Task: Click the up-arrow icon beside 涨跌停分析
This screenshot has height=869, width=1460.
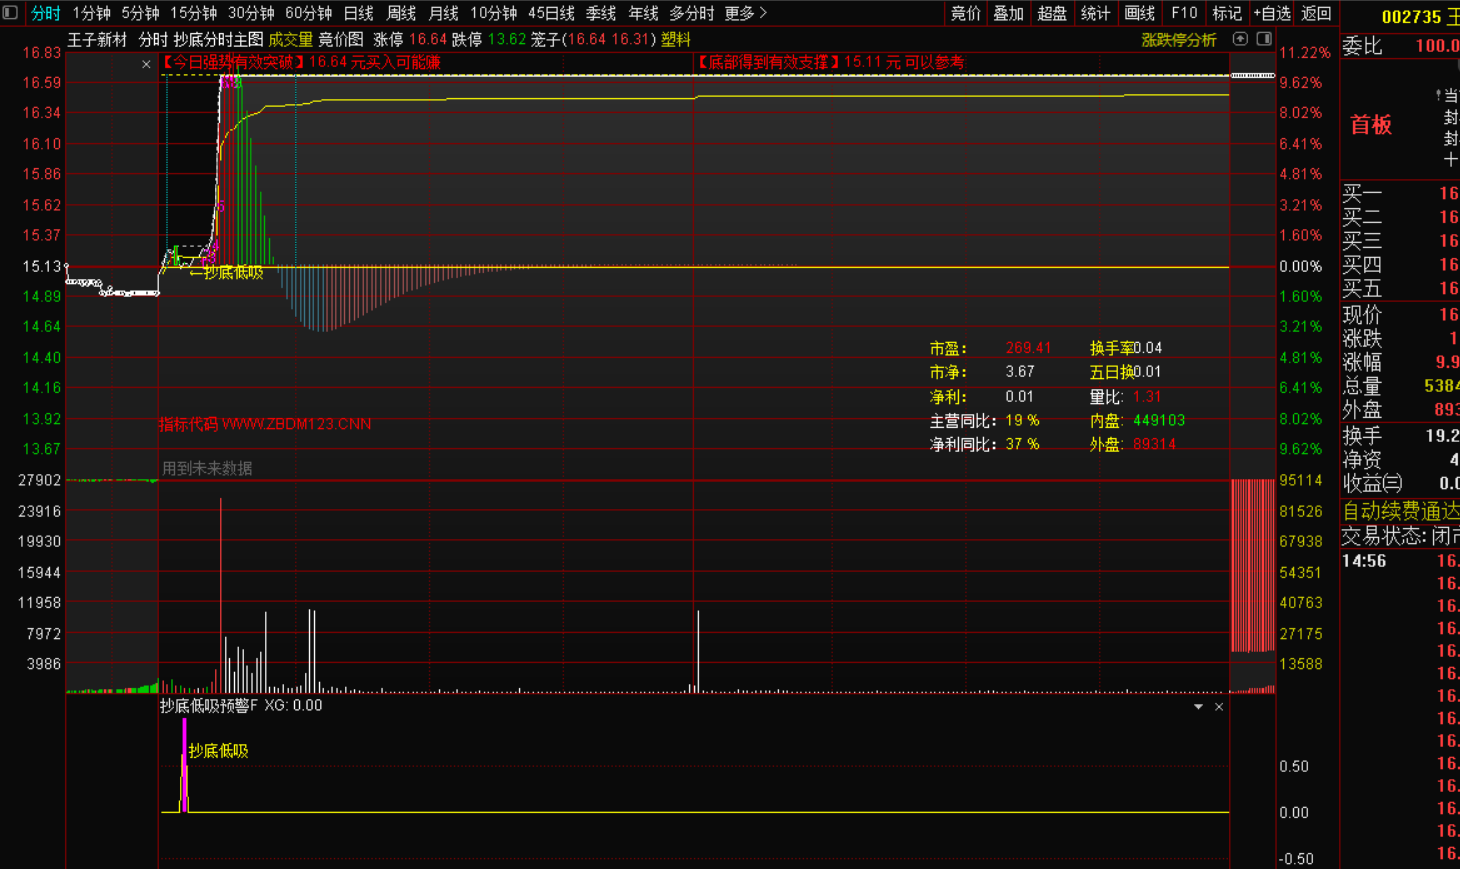Action: pyautogui.click(x=1240, y=39)
